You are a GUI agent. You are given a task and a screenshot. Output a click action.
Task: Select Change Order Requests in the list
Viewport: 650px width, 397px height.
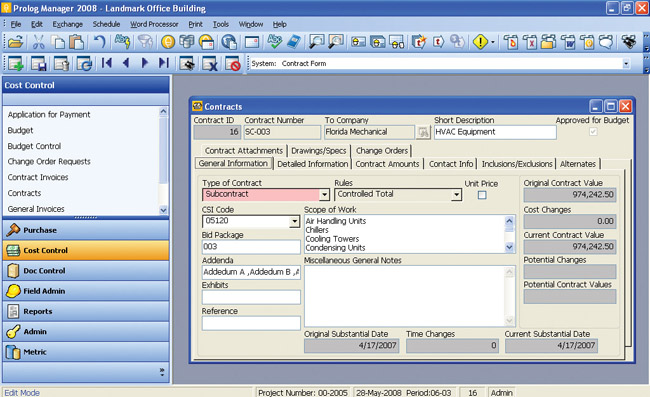[x=49, y=162]
